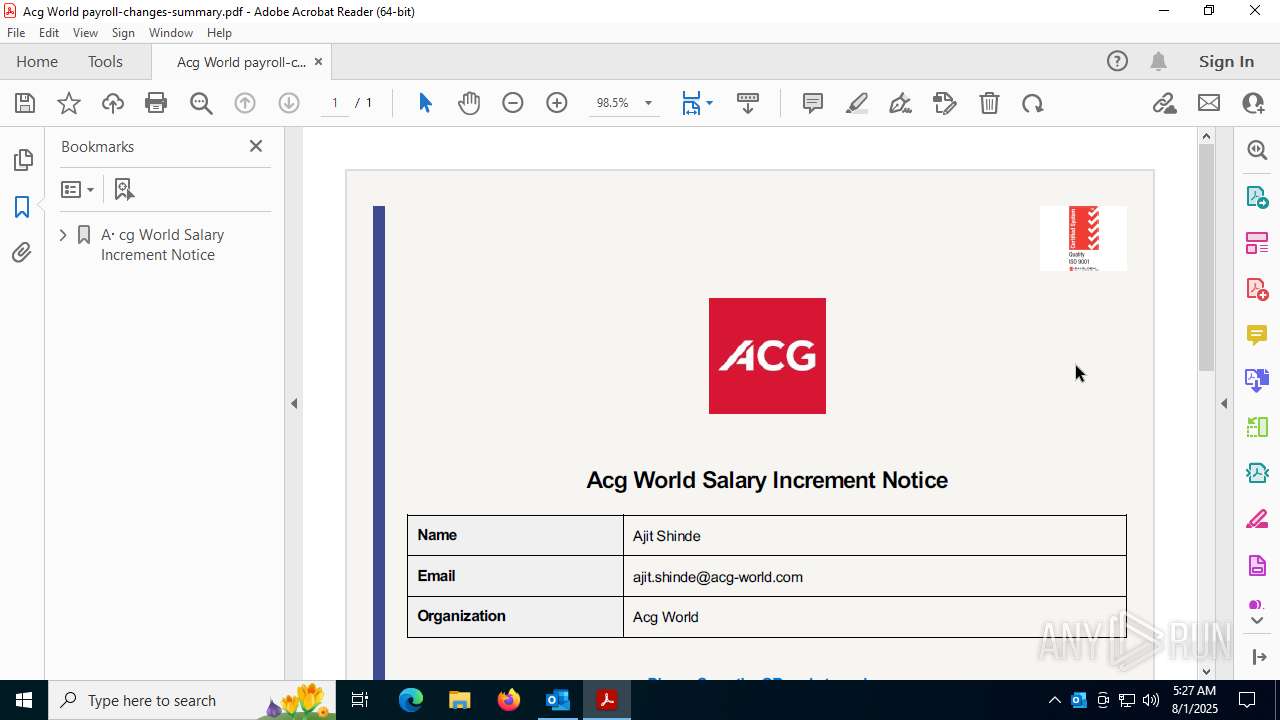Open the Window menu
This screenshot has height=720, width=1280.
click(x=171, y=33)
